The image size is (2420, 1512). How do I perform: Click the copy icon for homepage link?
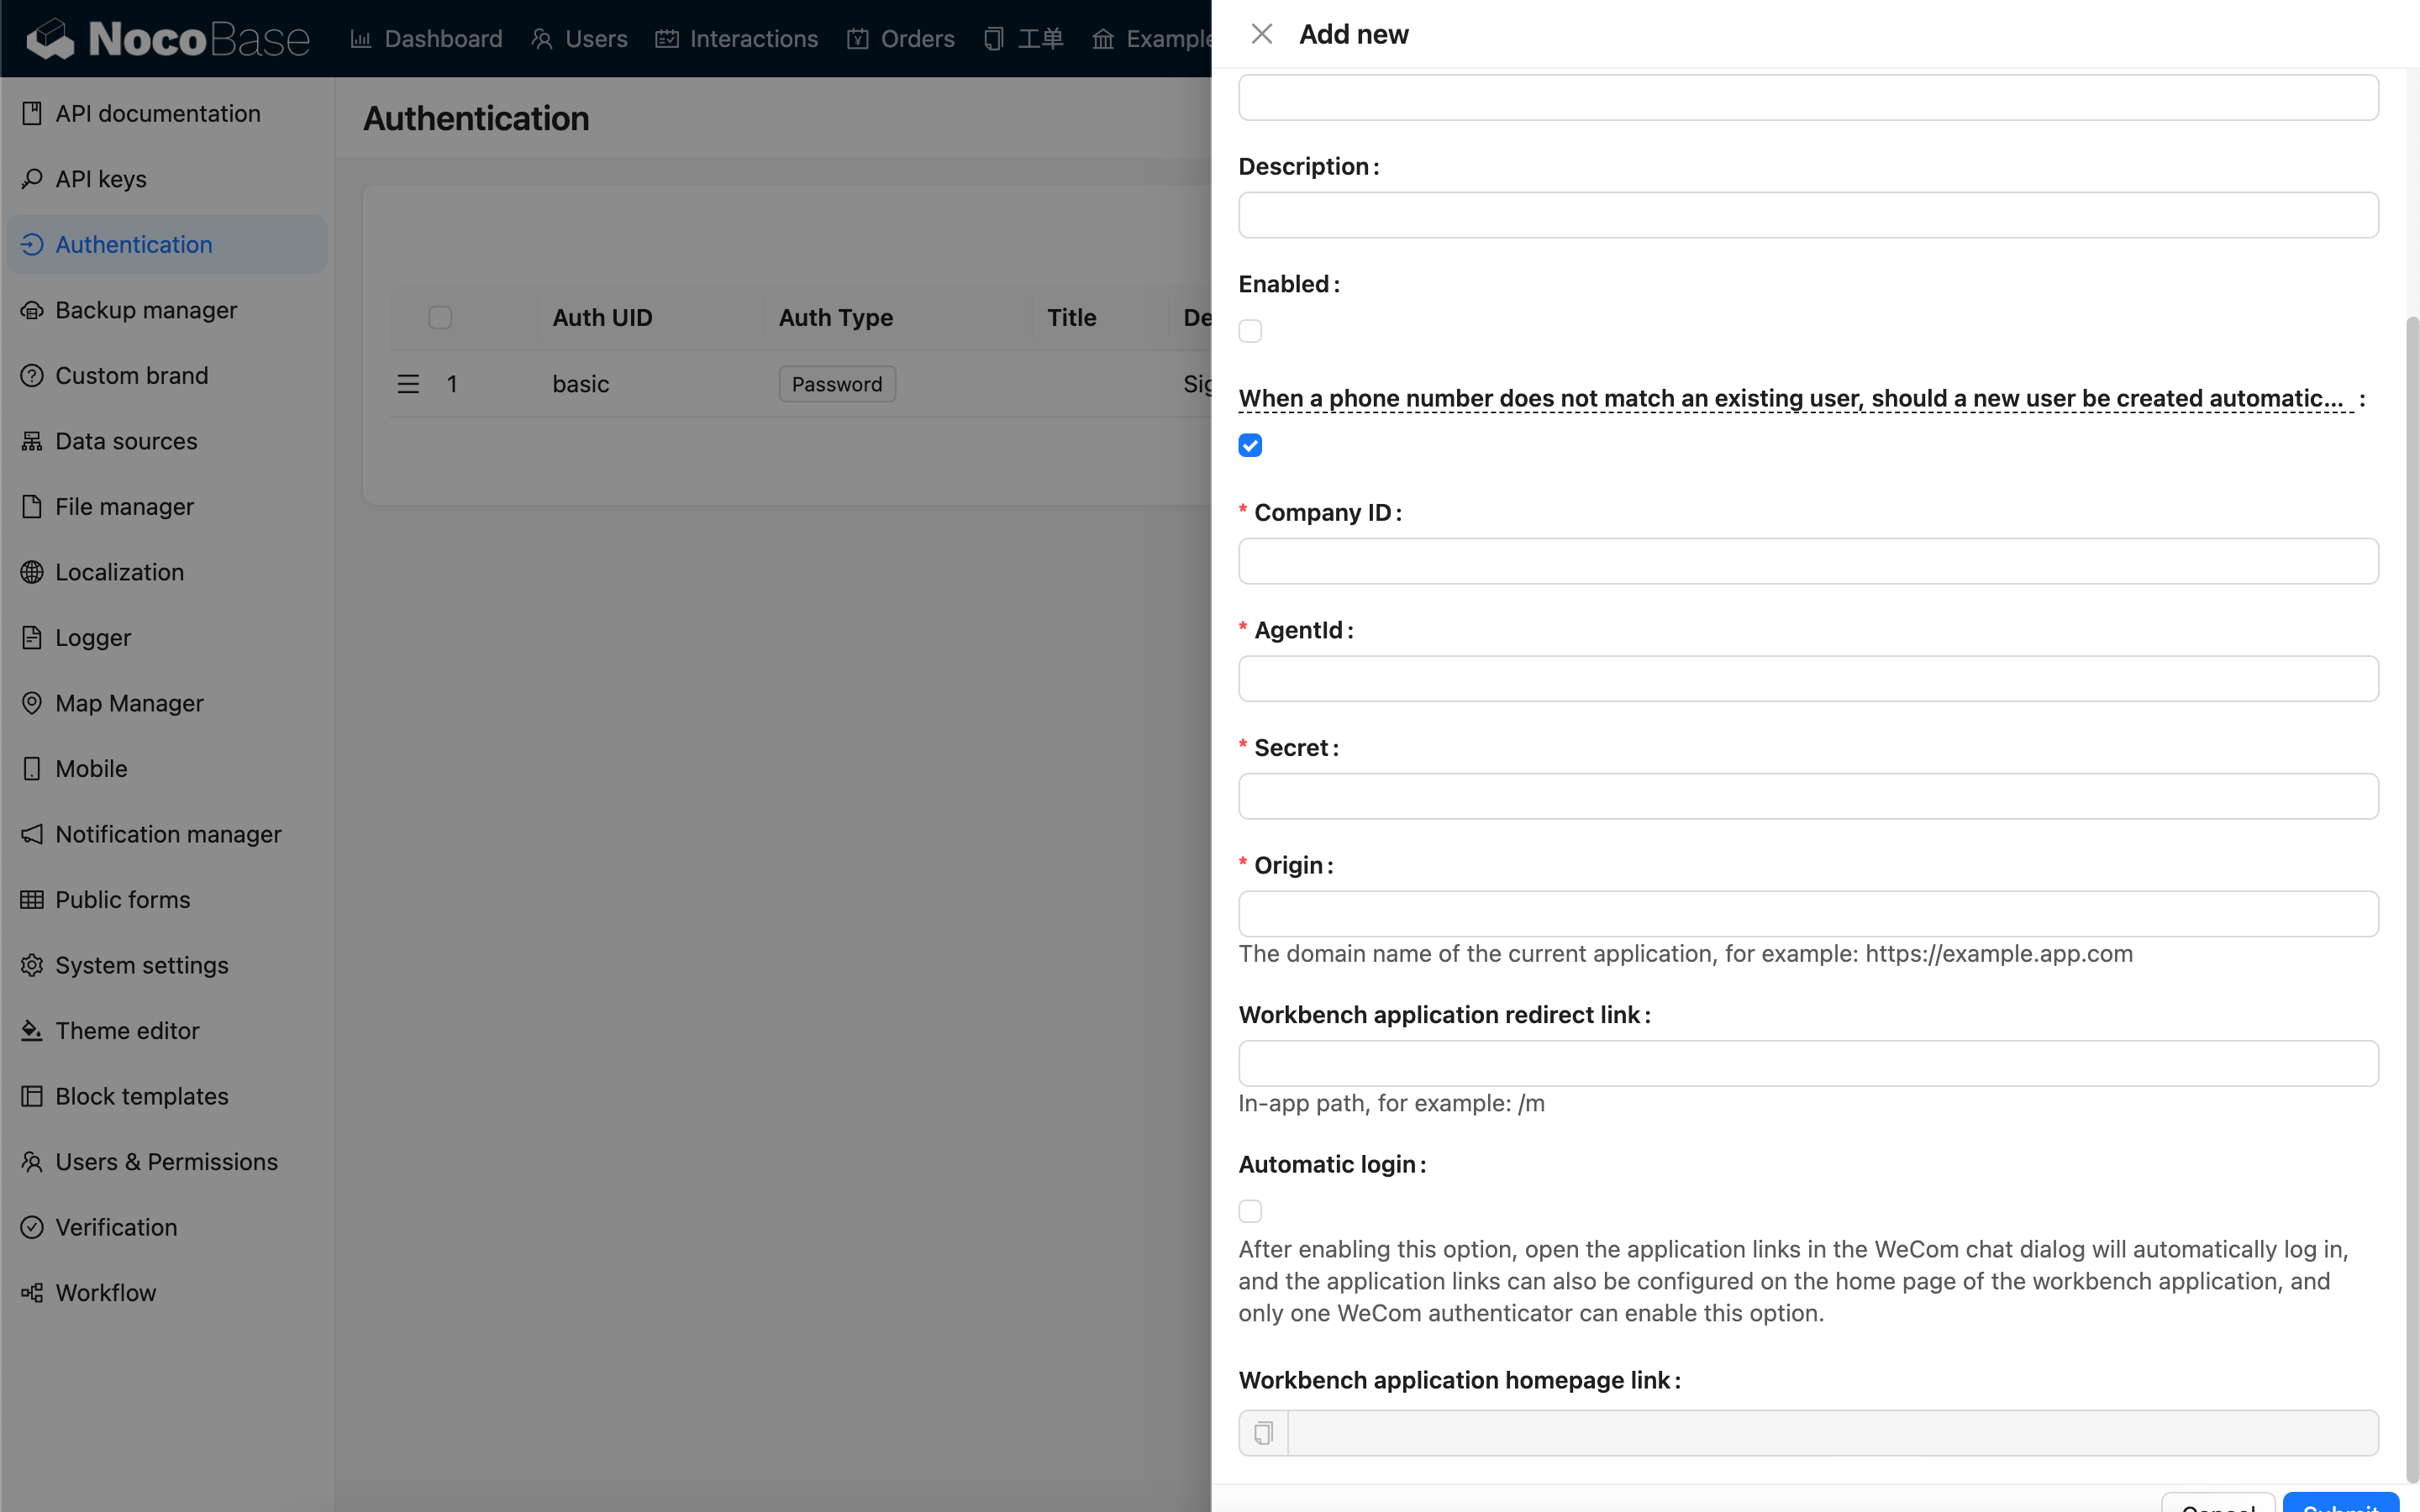1263,1433
